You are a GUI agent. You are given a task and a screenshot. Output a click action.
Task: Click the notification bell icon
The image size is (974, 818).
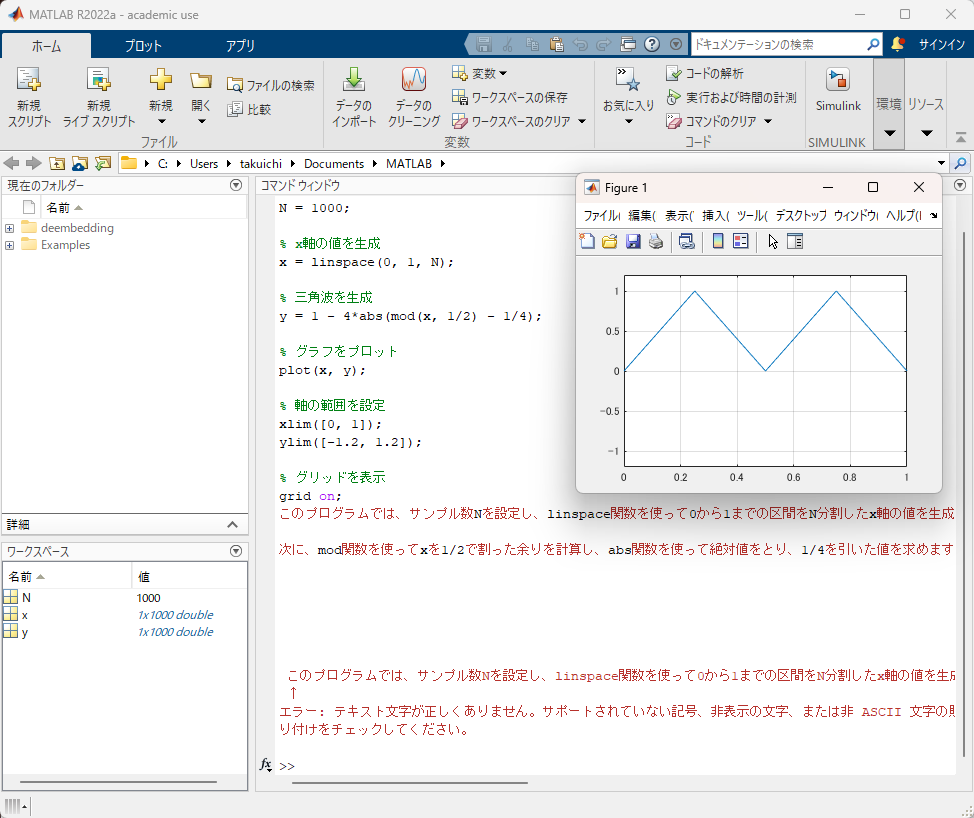[897, 44]
